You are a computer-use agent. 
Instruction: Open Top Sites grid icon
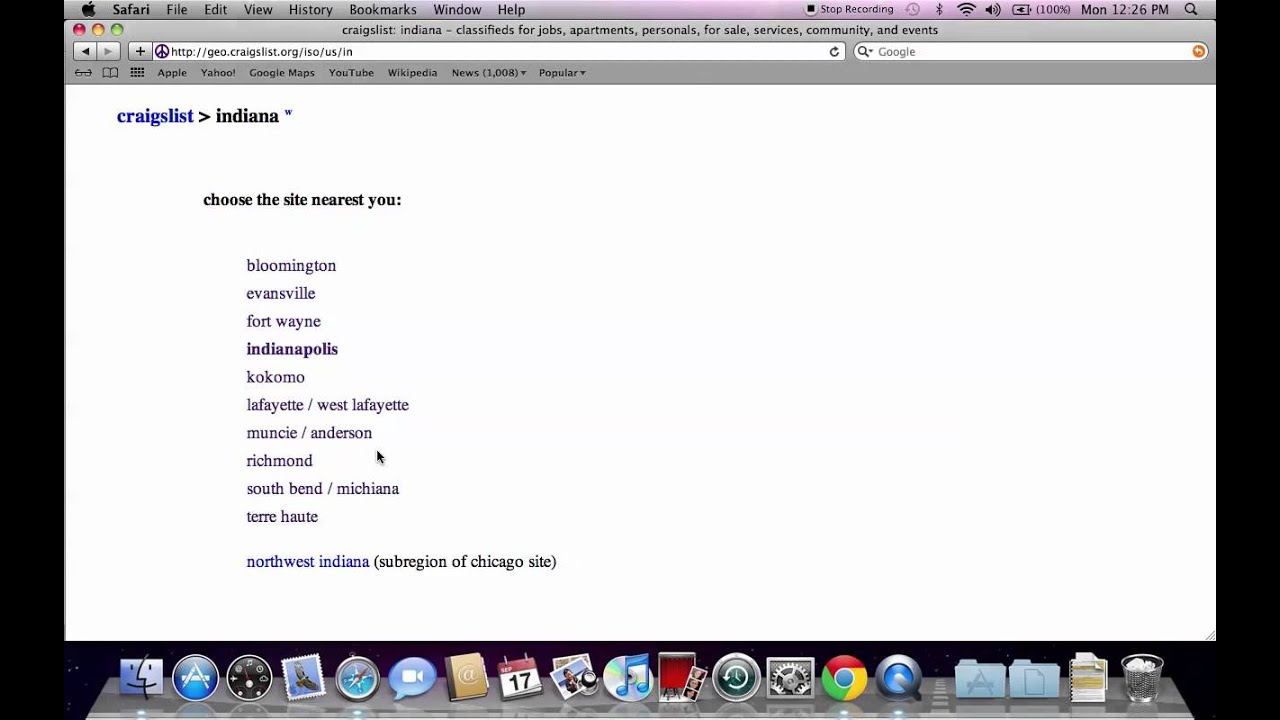pyautogui.click(x=137, y=73)
